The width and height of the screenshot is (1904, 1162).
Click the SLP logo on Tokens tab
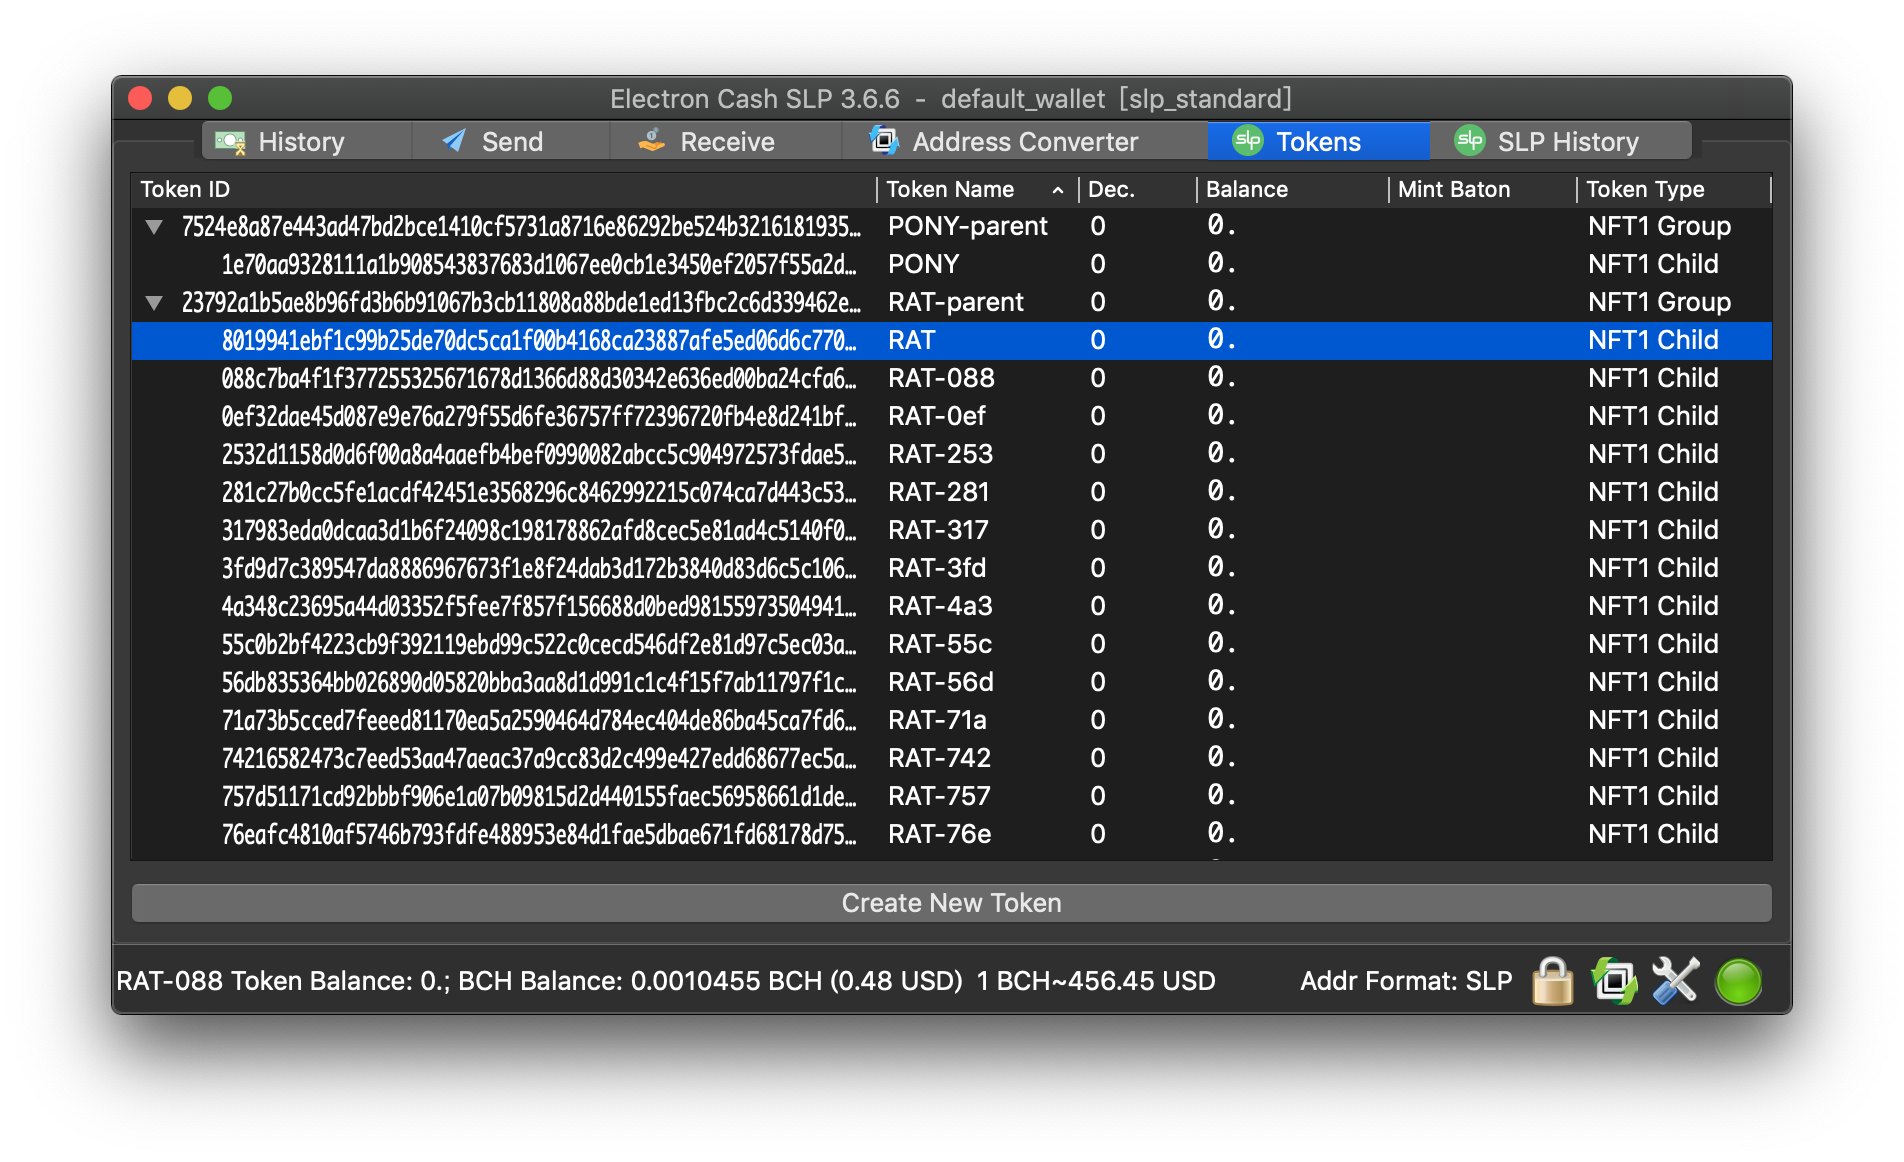[x=1247, y=141]
